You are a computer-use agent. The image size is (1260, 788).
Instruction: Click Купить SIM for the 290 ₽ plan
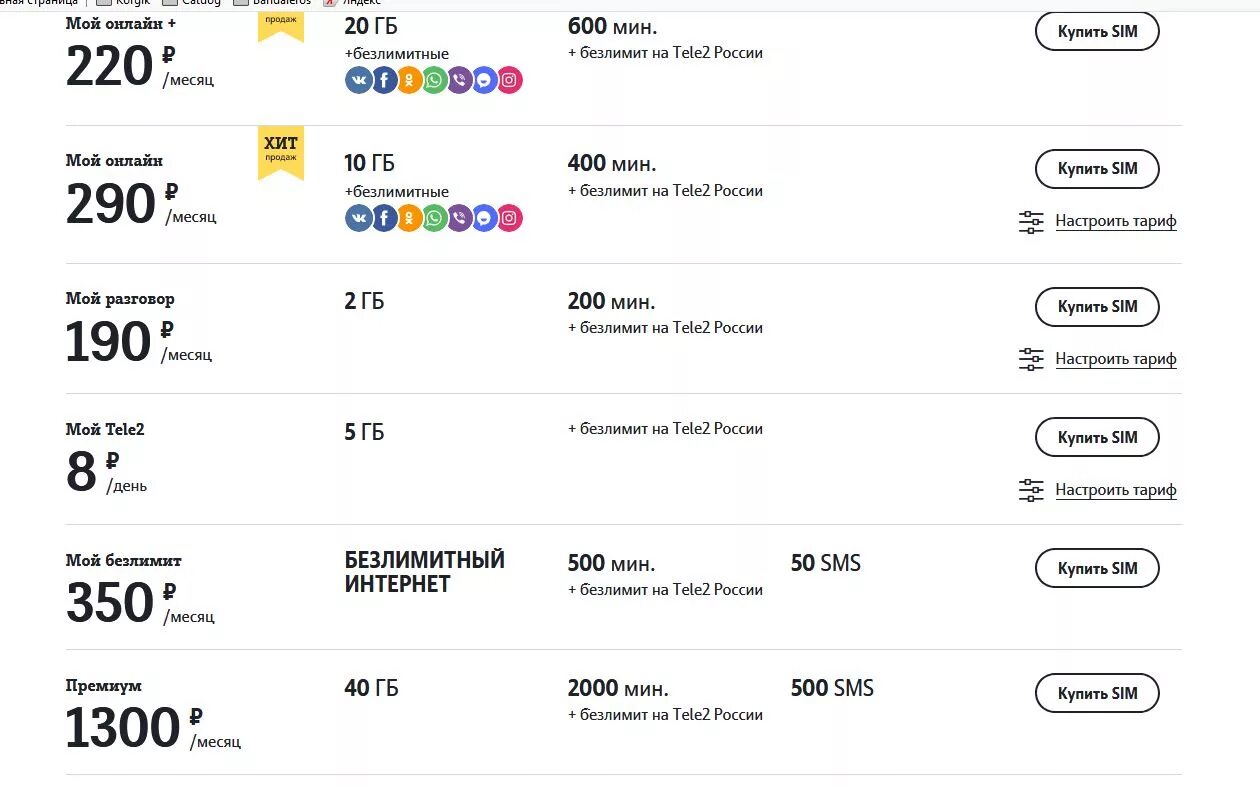(x=1097, y=168)
